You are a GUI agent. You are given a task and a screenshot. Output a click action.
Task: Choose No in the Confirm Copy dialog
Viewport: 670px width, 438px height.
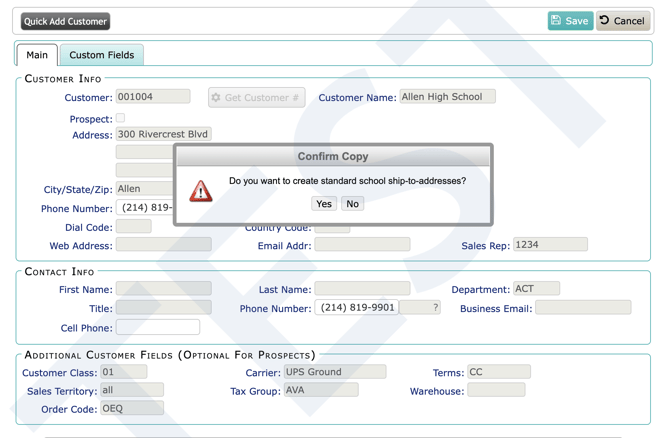click(x=353, y=204)
